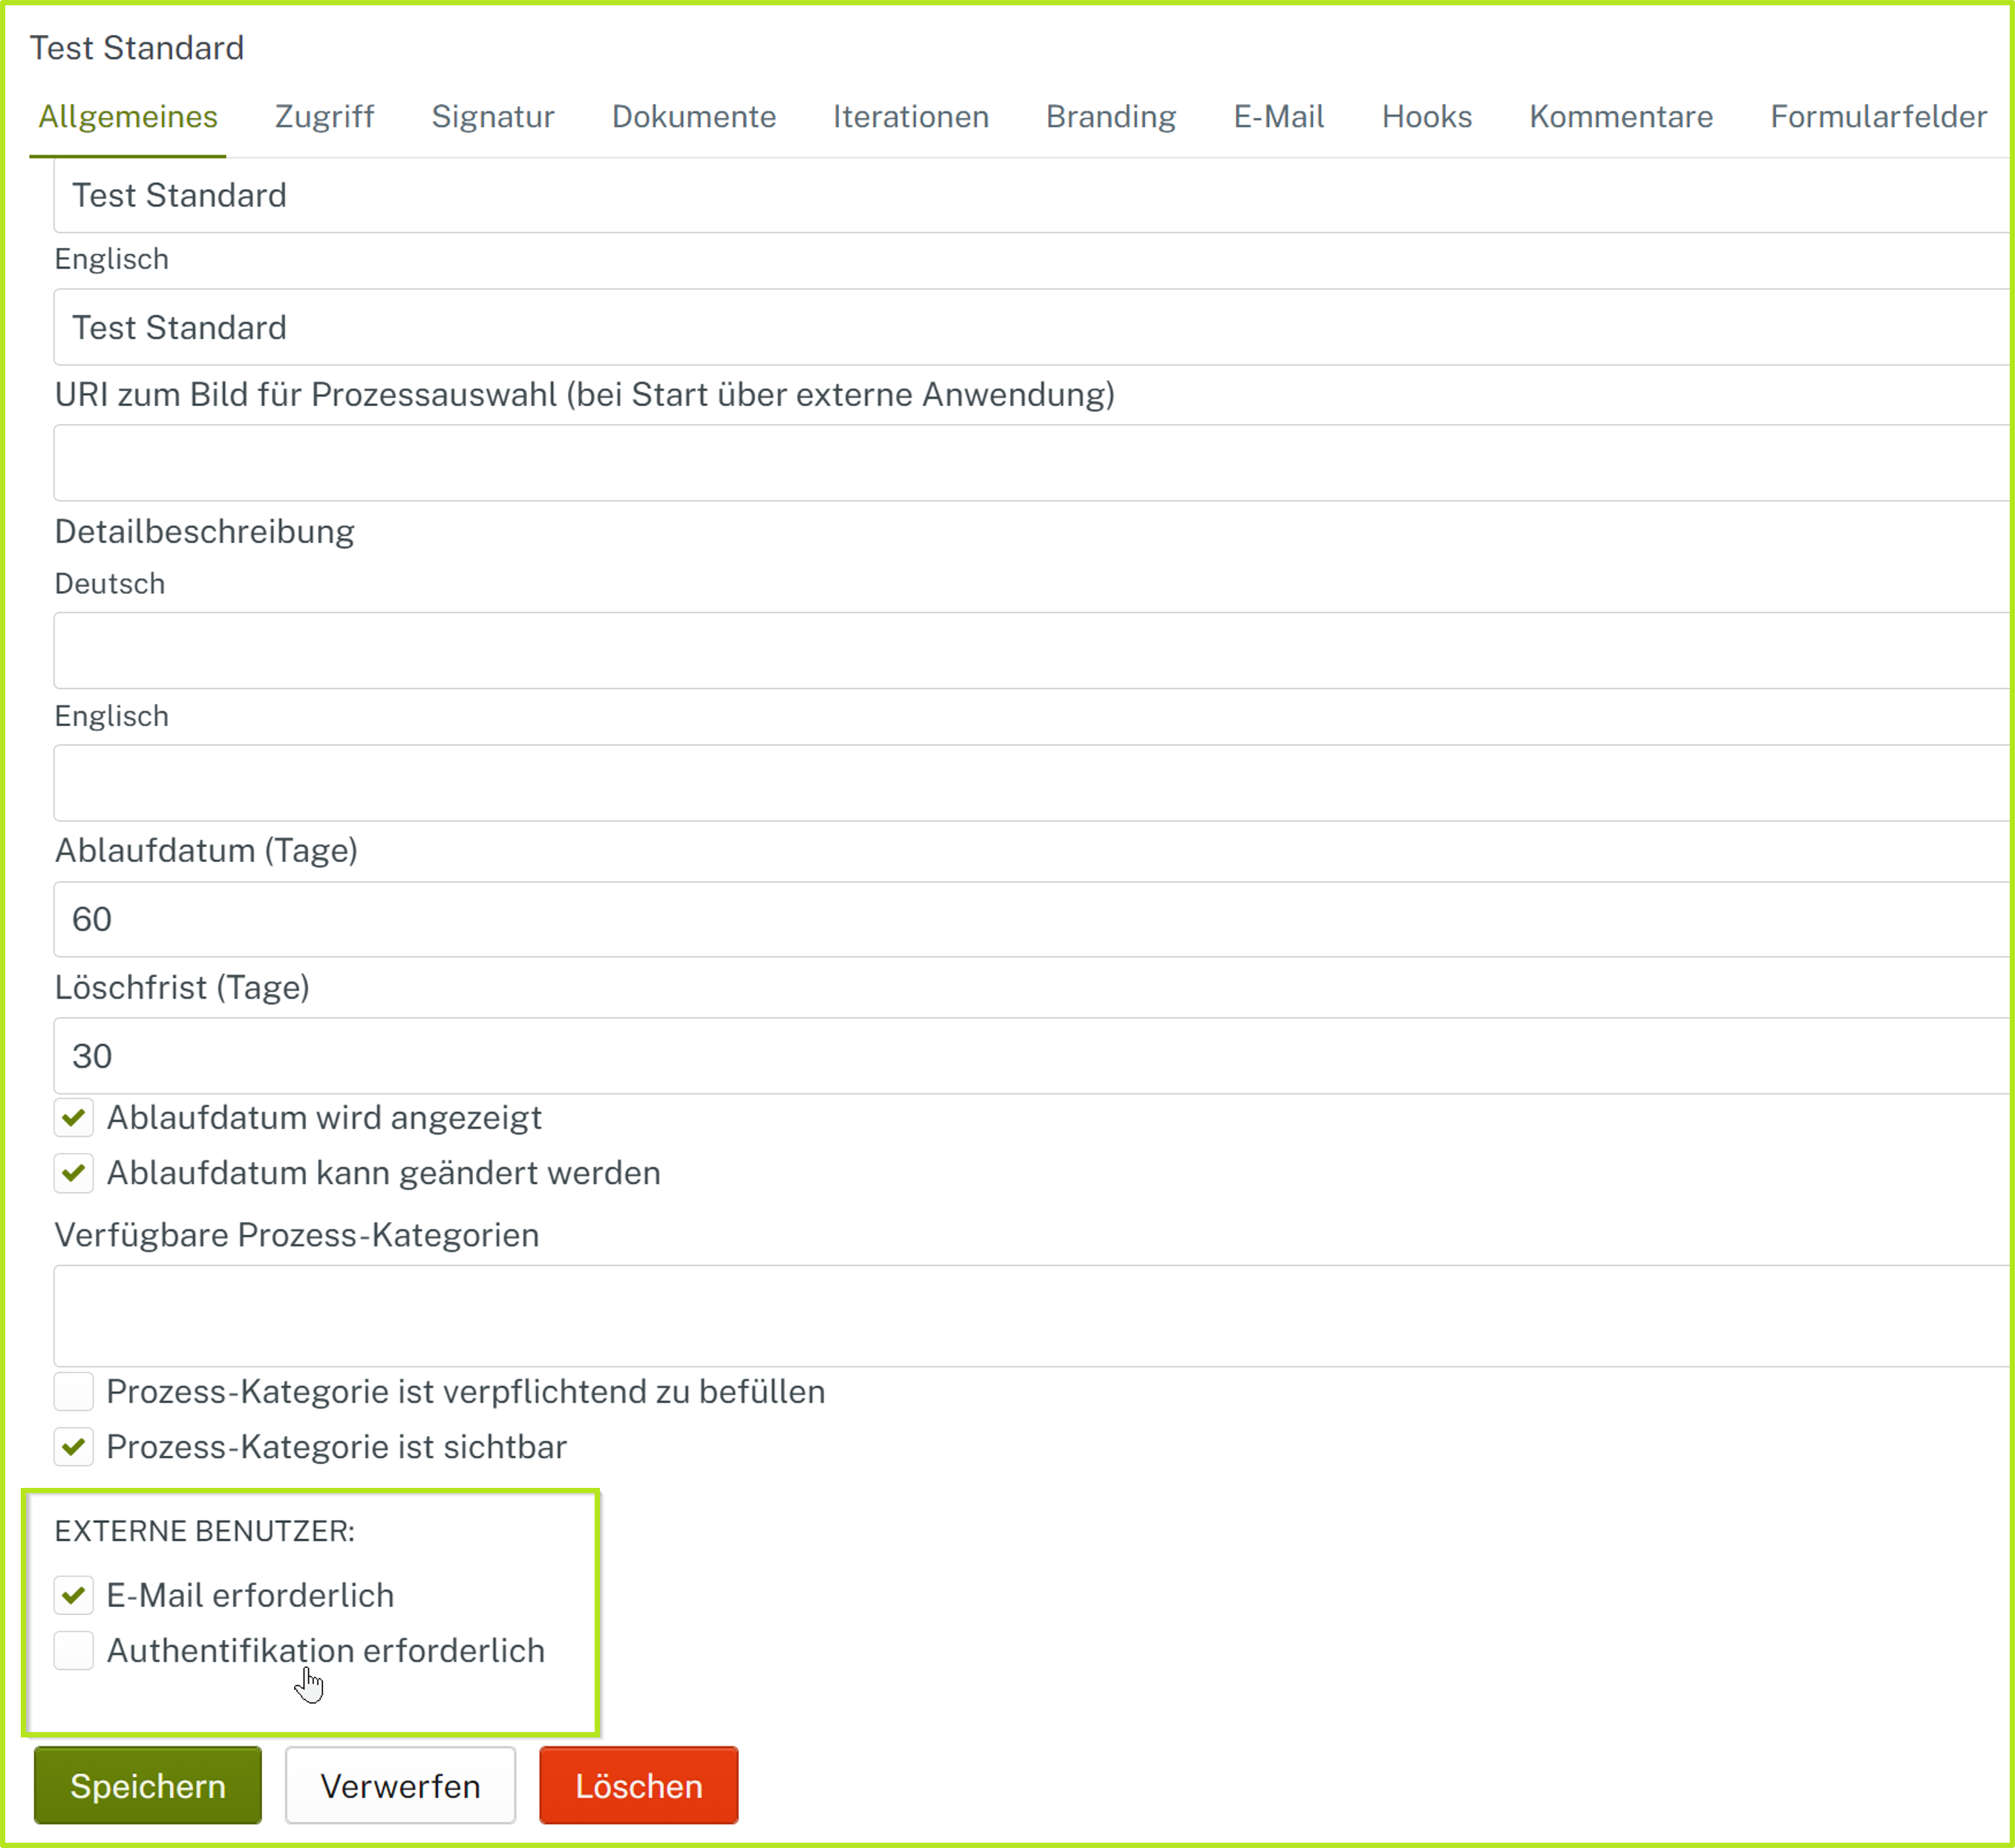Enable Prozess-Kategorie ist verpflichtend zu befüllen
This screenshot has width=2015, height=1848.
point(74,1391)
